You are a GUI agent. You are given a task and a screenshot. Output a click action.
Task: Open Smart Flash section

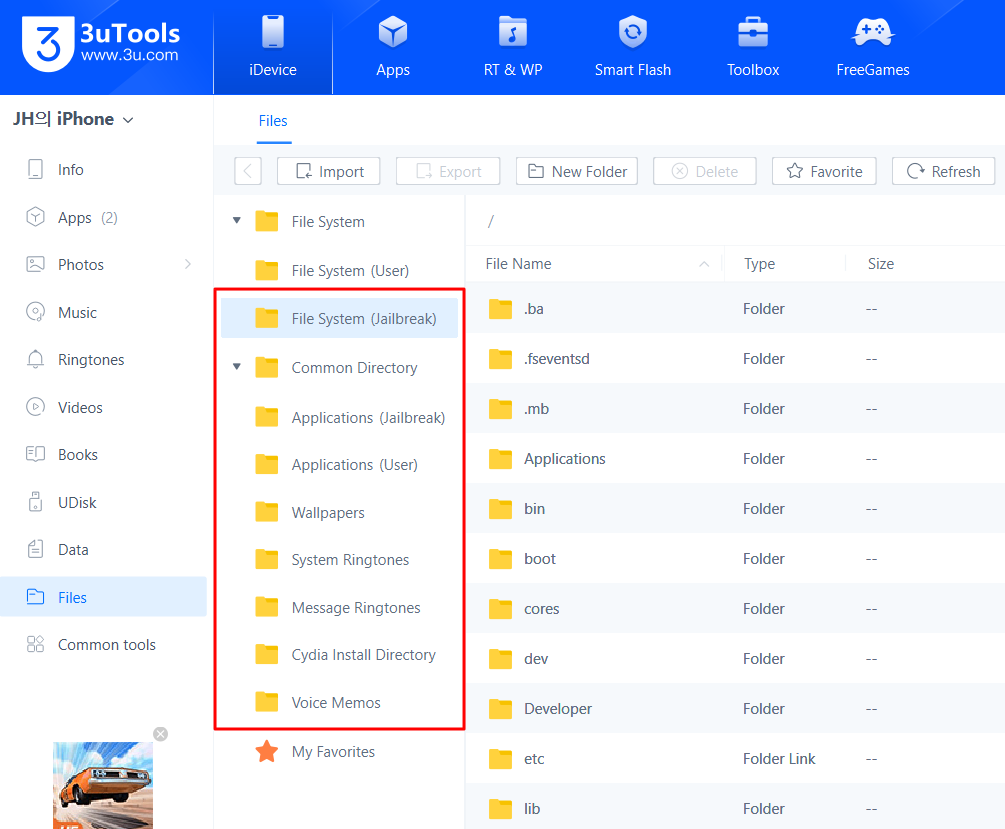[633, 47]
